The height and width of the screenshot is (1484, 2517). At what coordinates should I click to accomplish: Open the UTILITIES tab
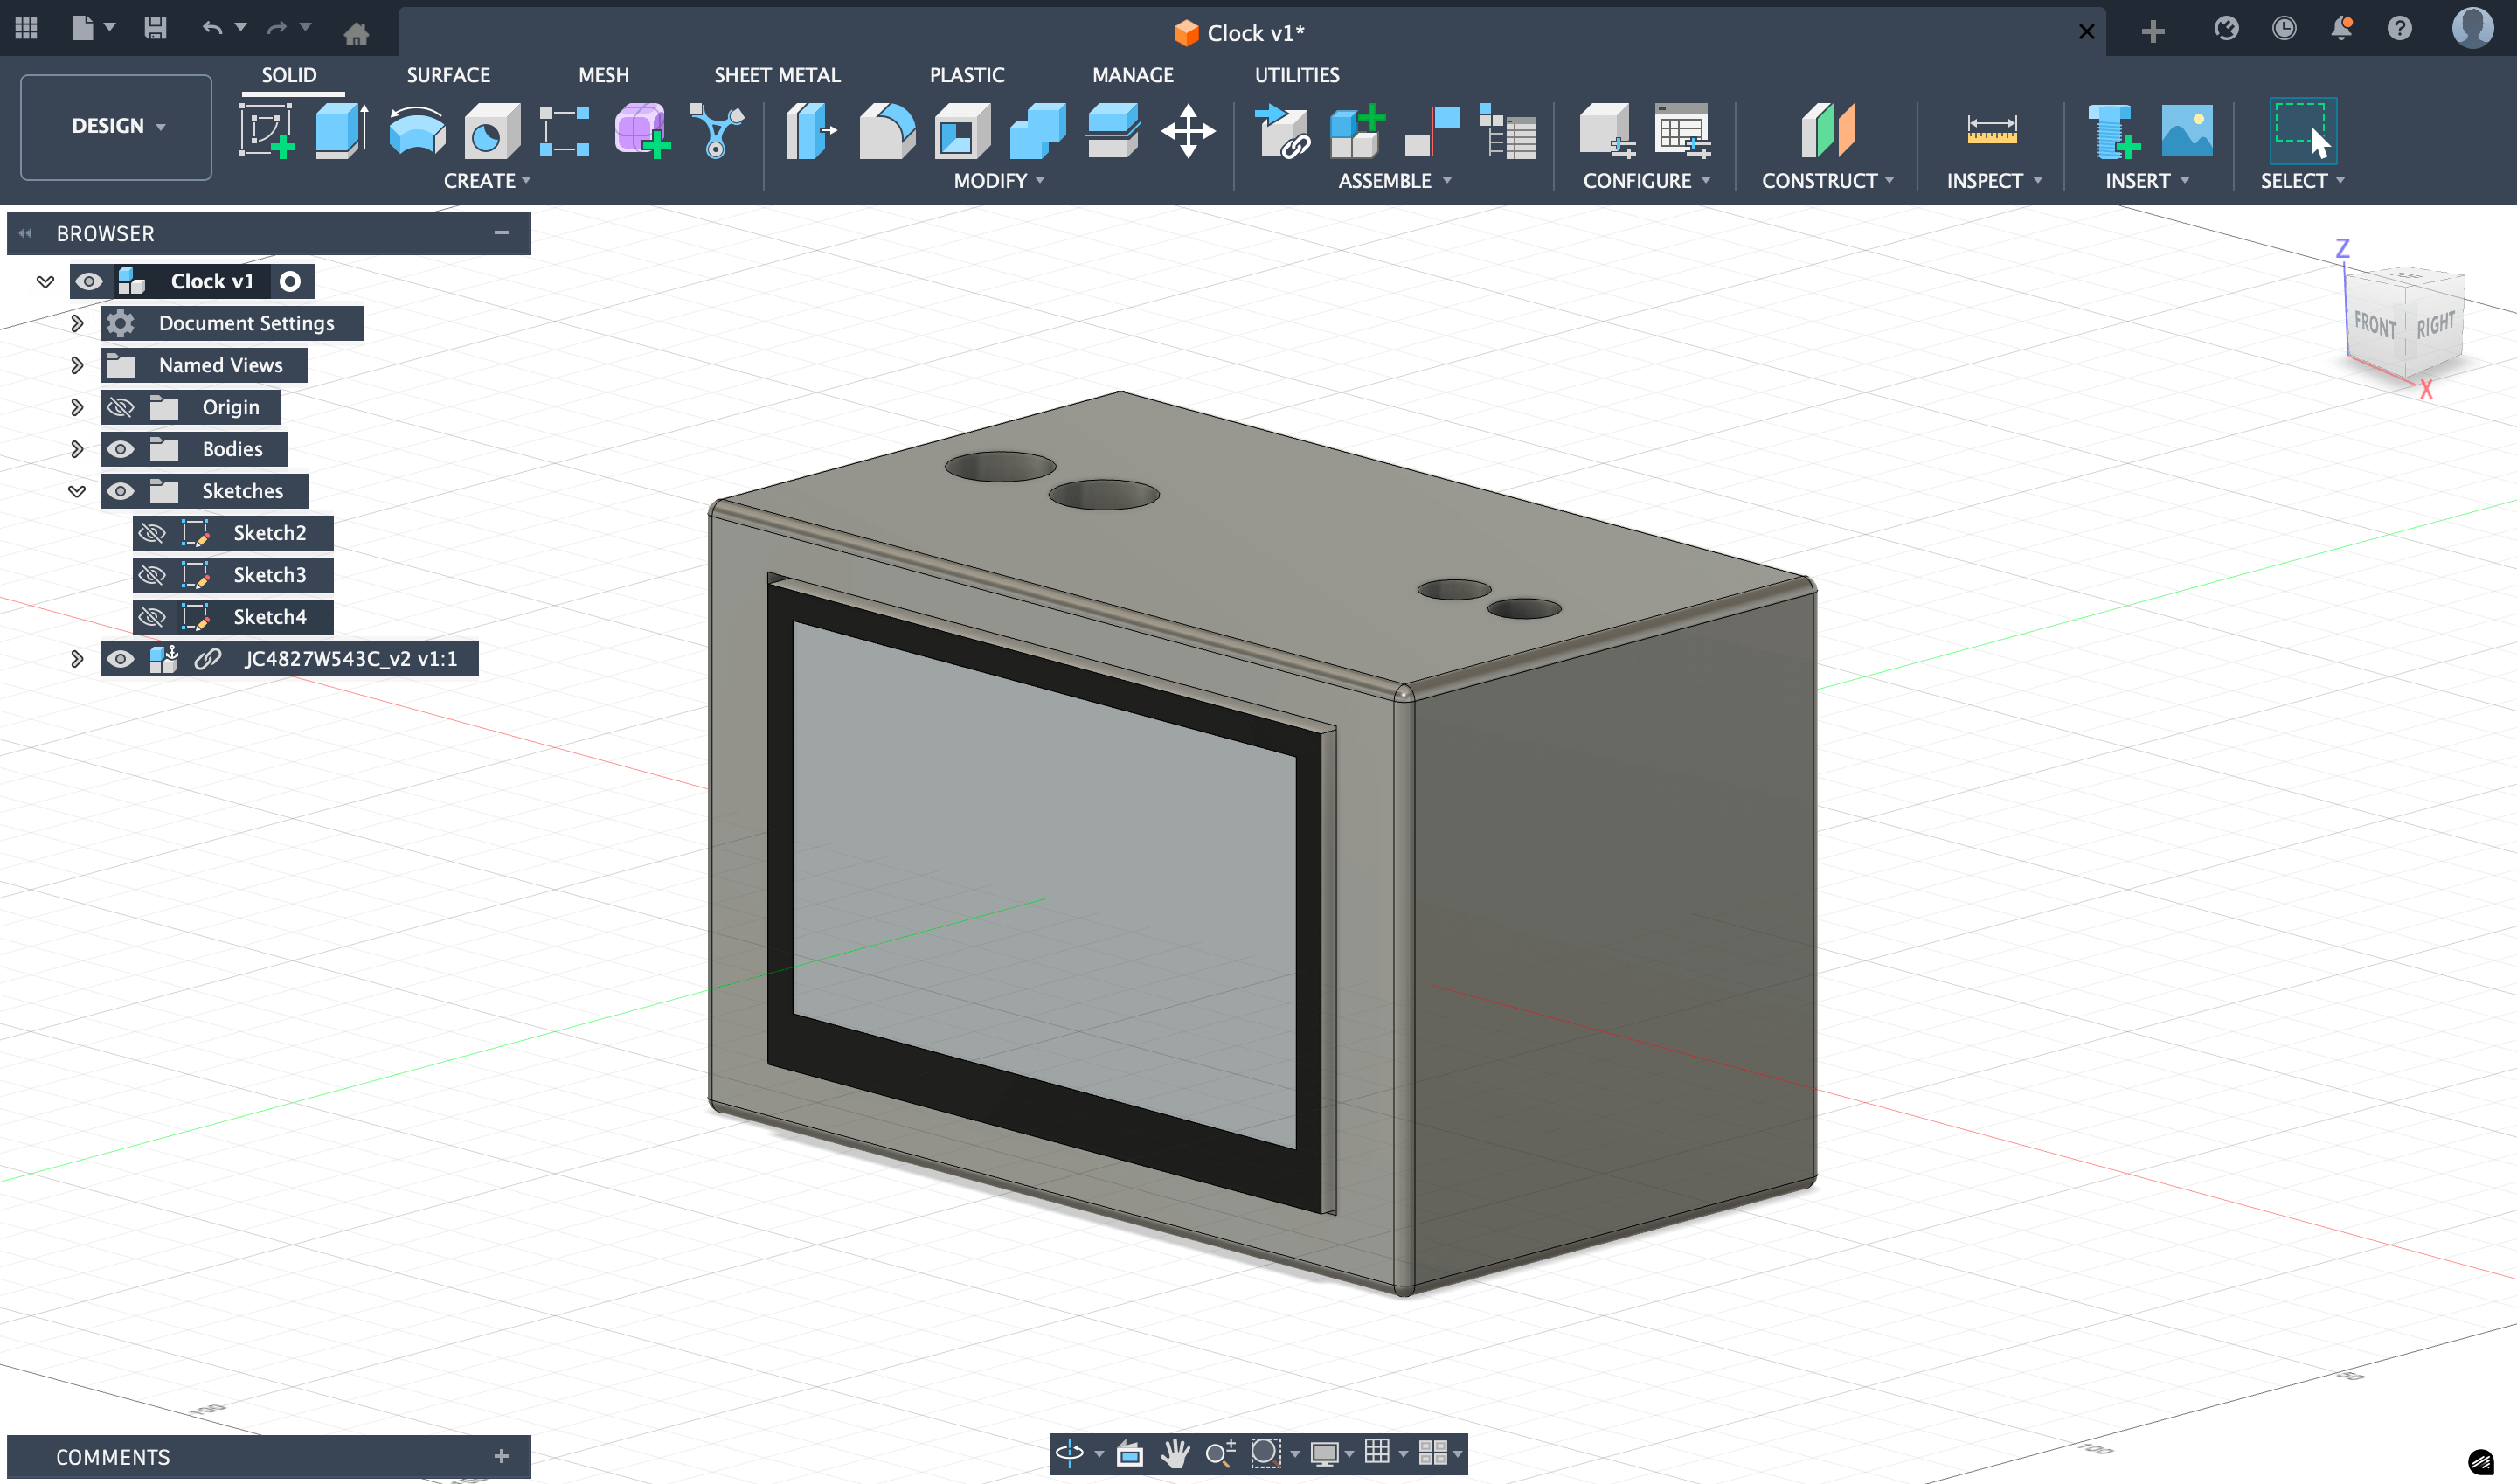(x=1296, y=75)
